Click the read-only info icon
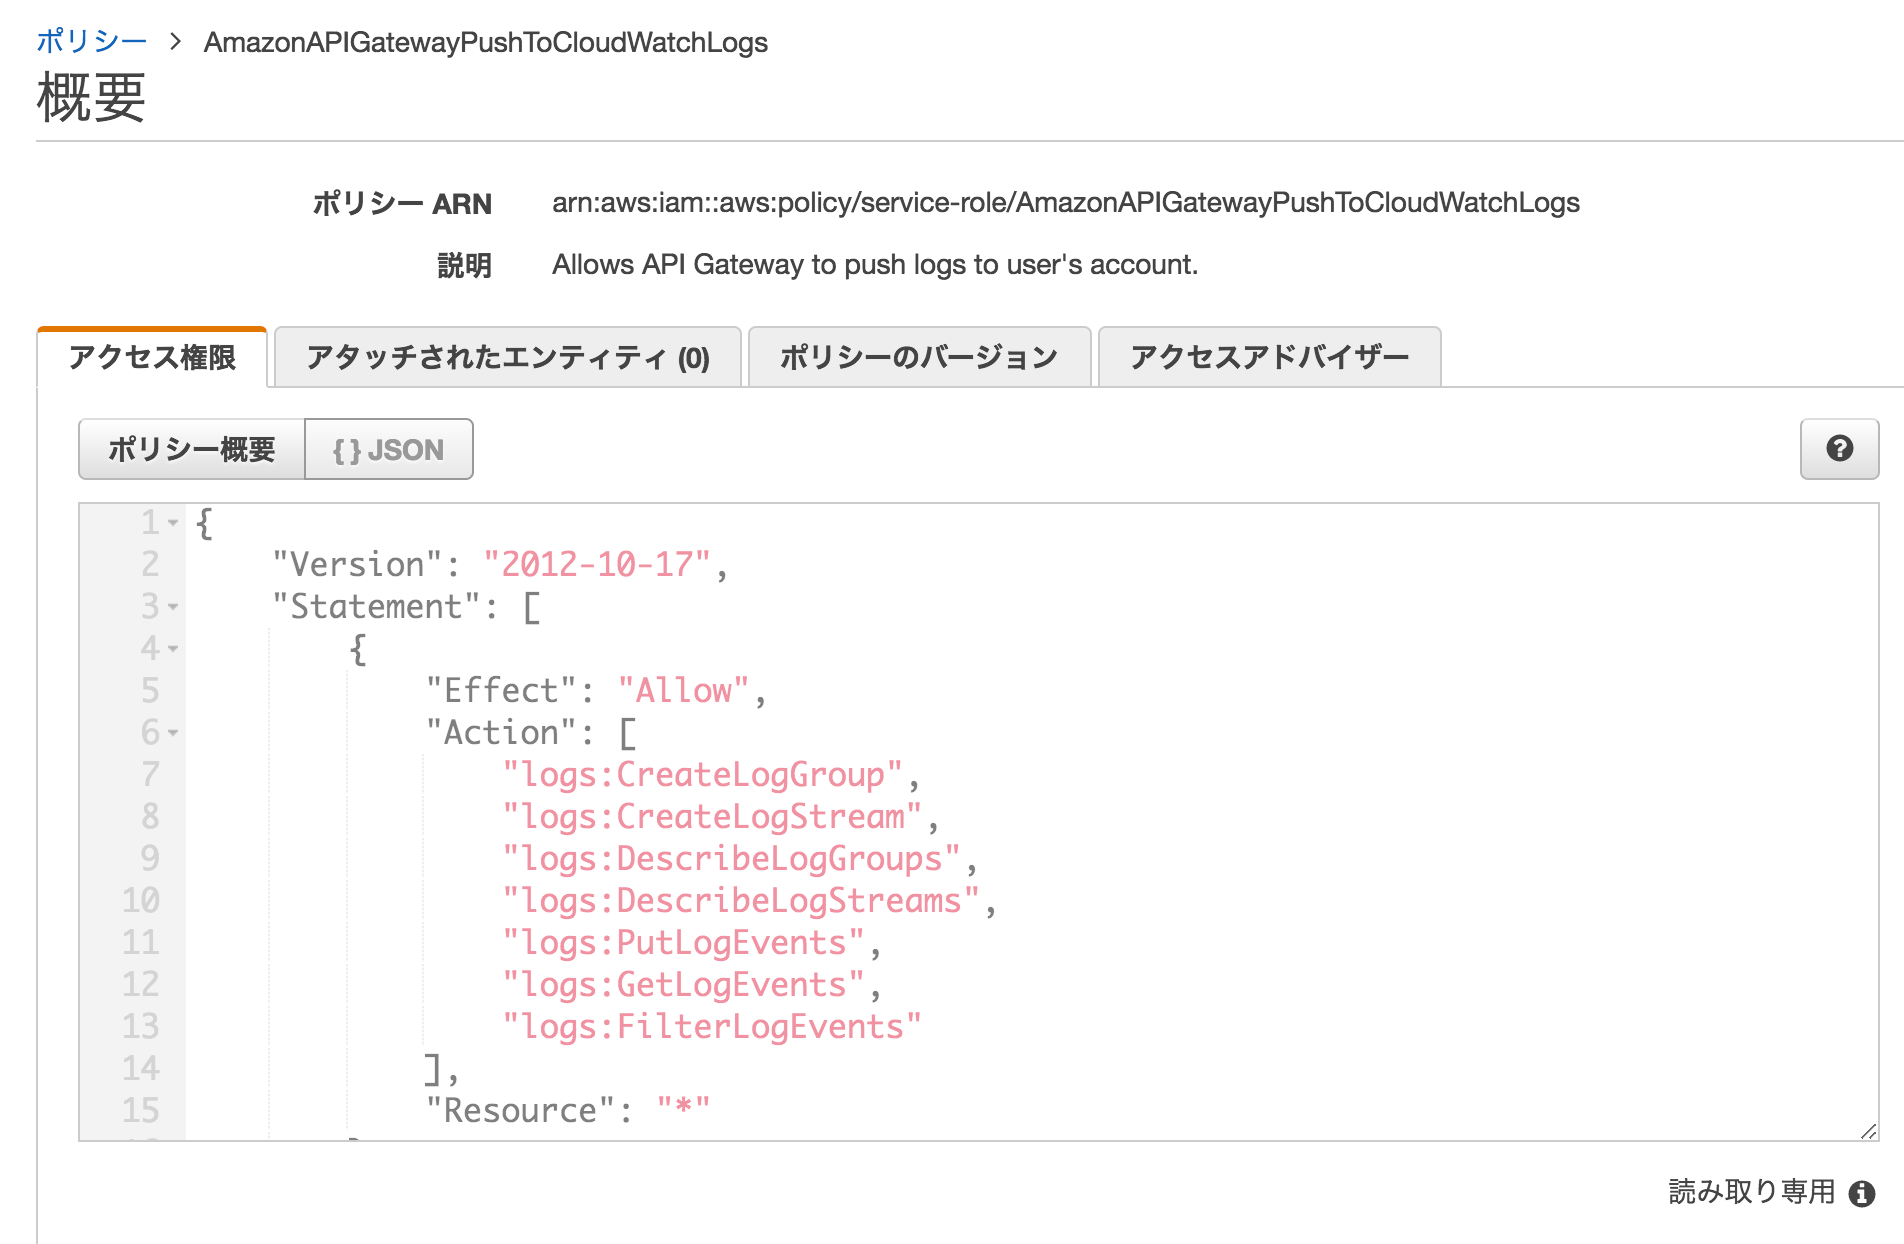This screenshot has height=1244, width=1904. (1862, 1193)
